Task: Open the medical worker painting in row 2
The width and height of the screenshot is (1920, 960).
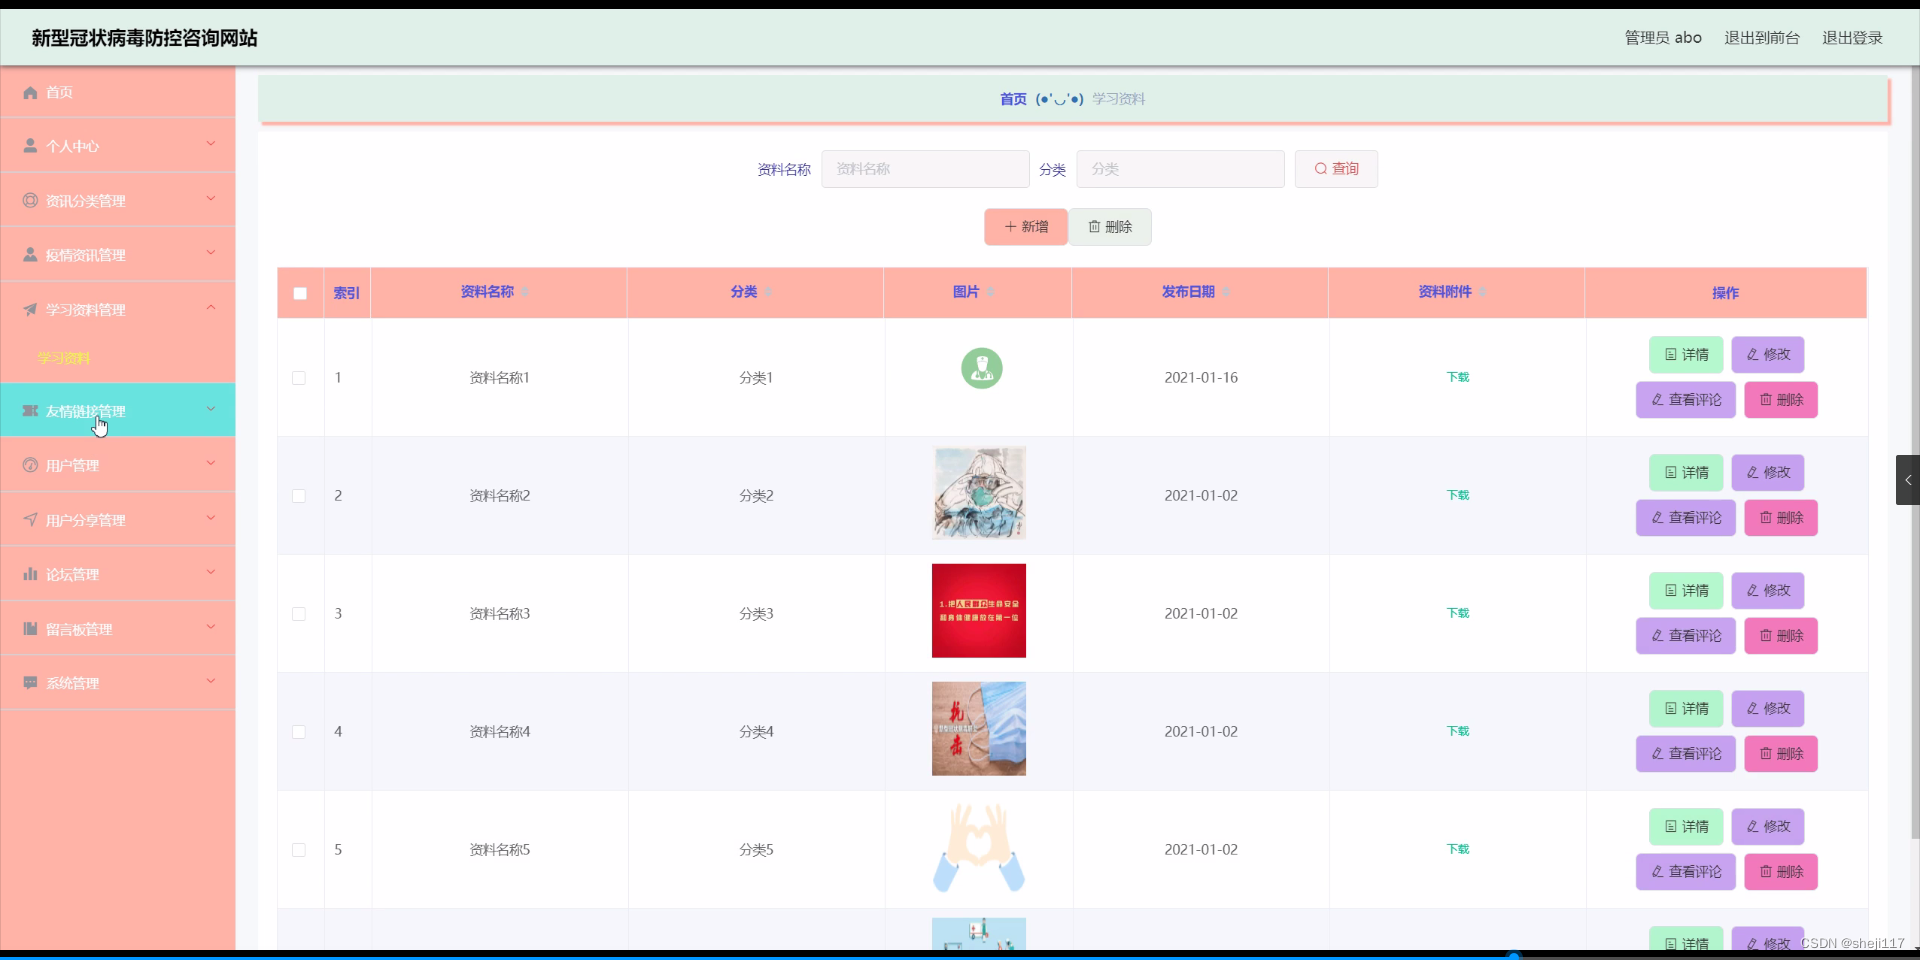Action: (979, 493)
